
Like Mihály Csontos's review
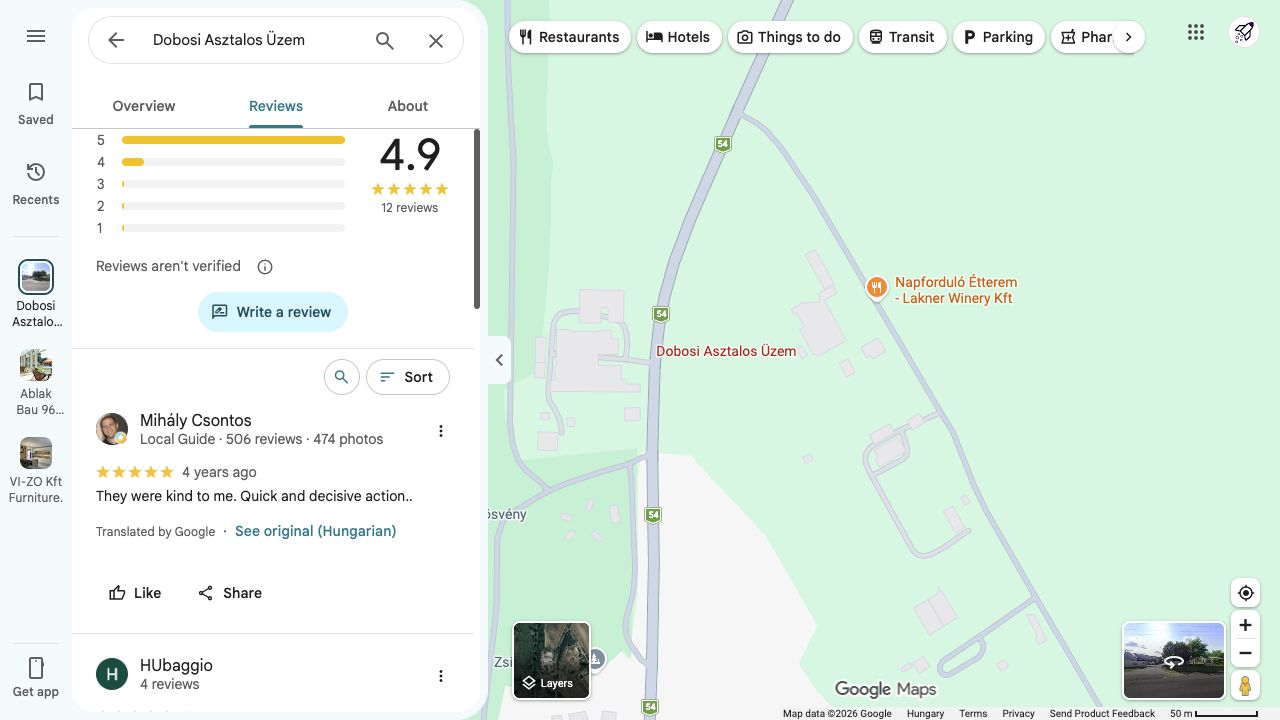[x=135, y=593]
